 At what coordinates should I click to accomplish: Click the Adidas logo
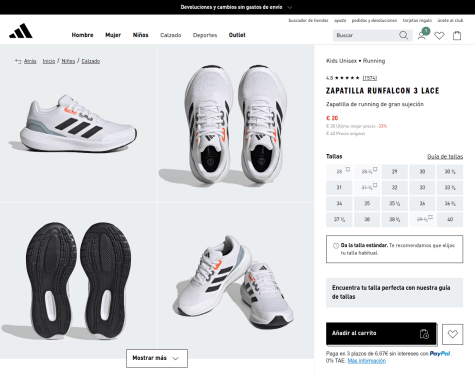click(21, 31)
